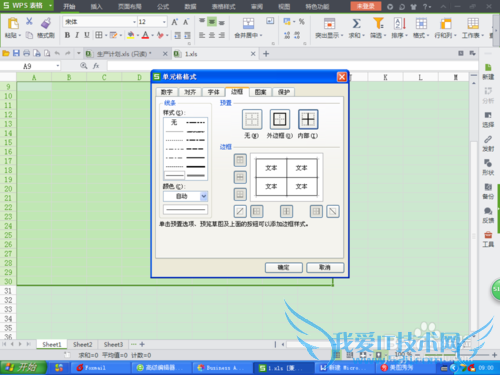Click the percent style icon
The height and width of the screenshot is (375, 500).
(301, 22)
